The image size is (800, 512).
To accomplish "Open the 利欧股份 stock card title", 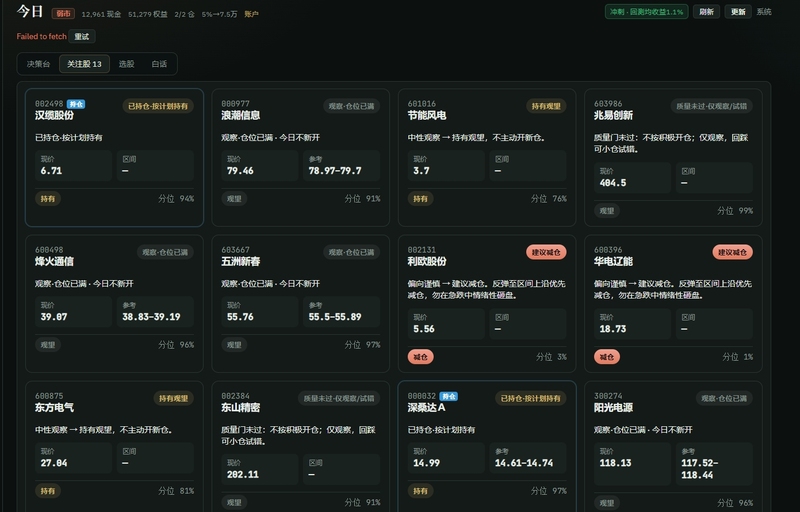I will tap(427, 262).
